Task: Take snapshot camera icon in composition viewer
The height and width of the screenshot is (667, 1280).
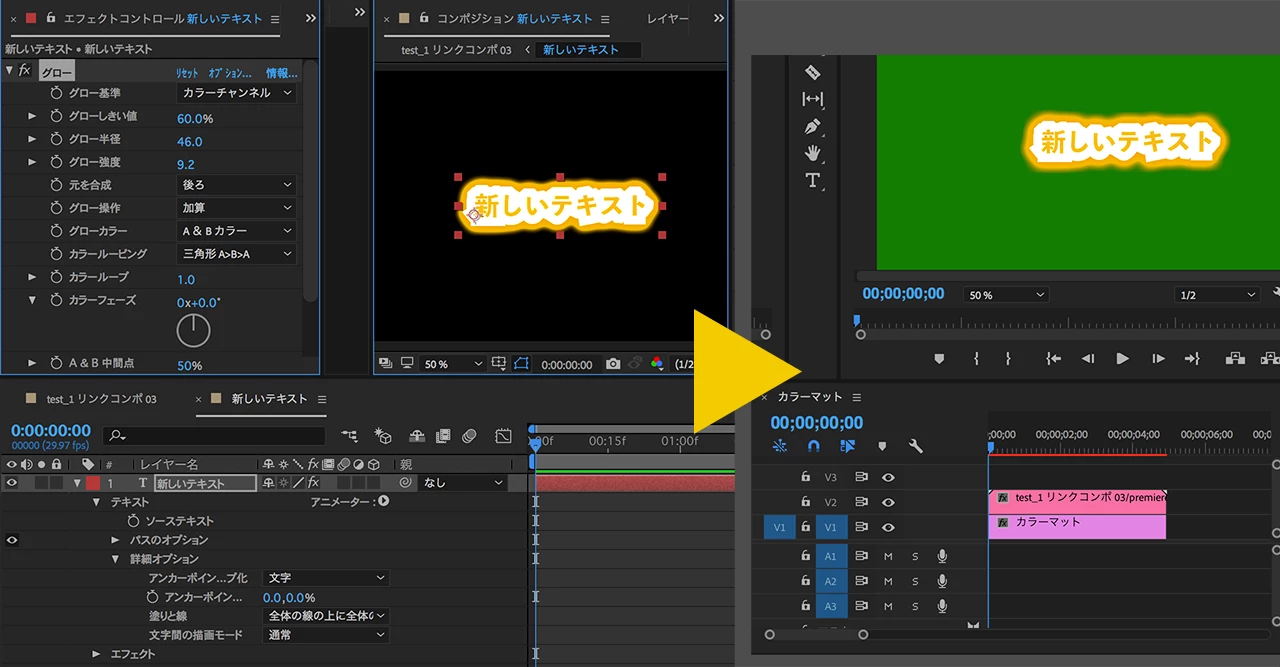Action: pyautogui.click(x=612, y=365)
